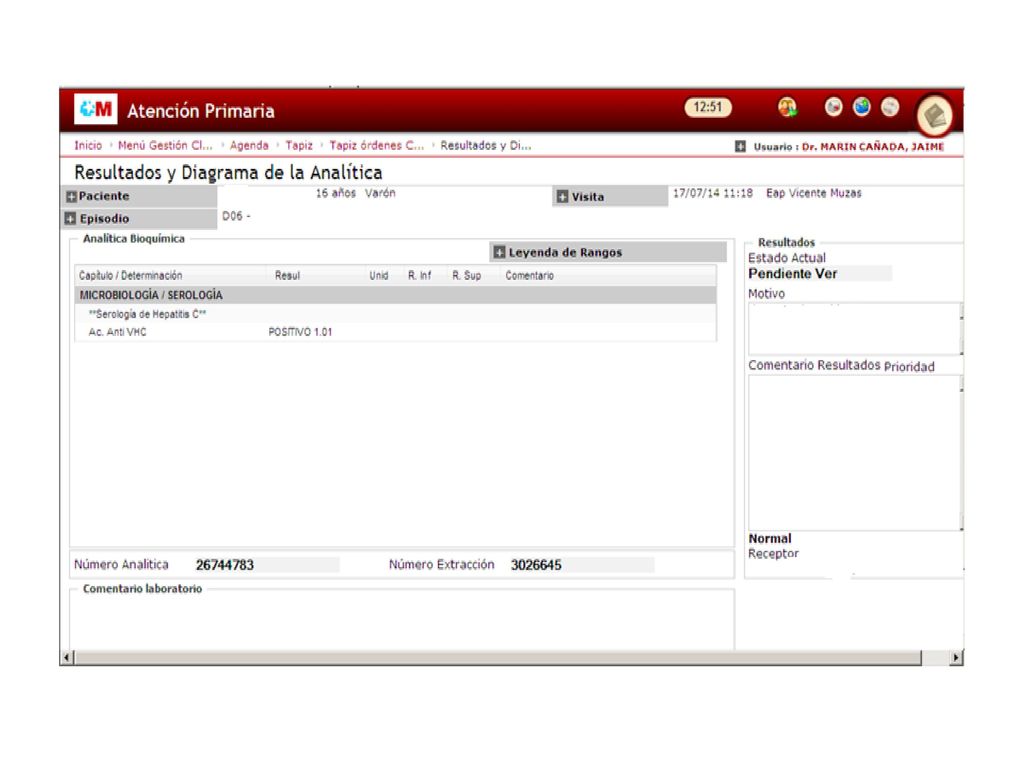Click the Madrid health service logo
Image resolution: width=1024 pixels, height=768 pixels.
click(x=95, y=108)
